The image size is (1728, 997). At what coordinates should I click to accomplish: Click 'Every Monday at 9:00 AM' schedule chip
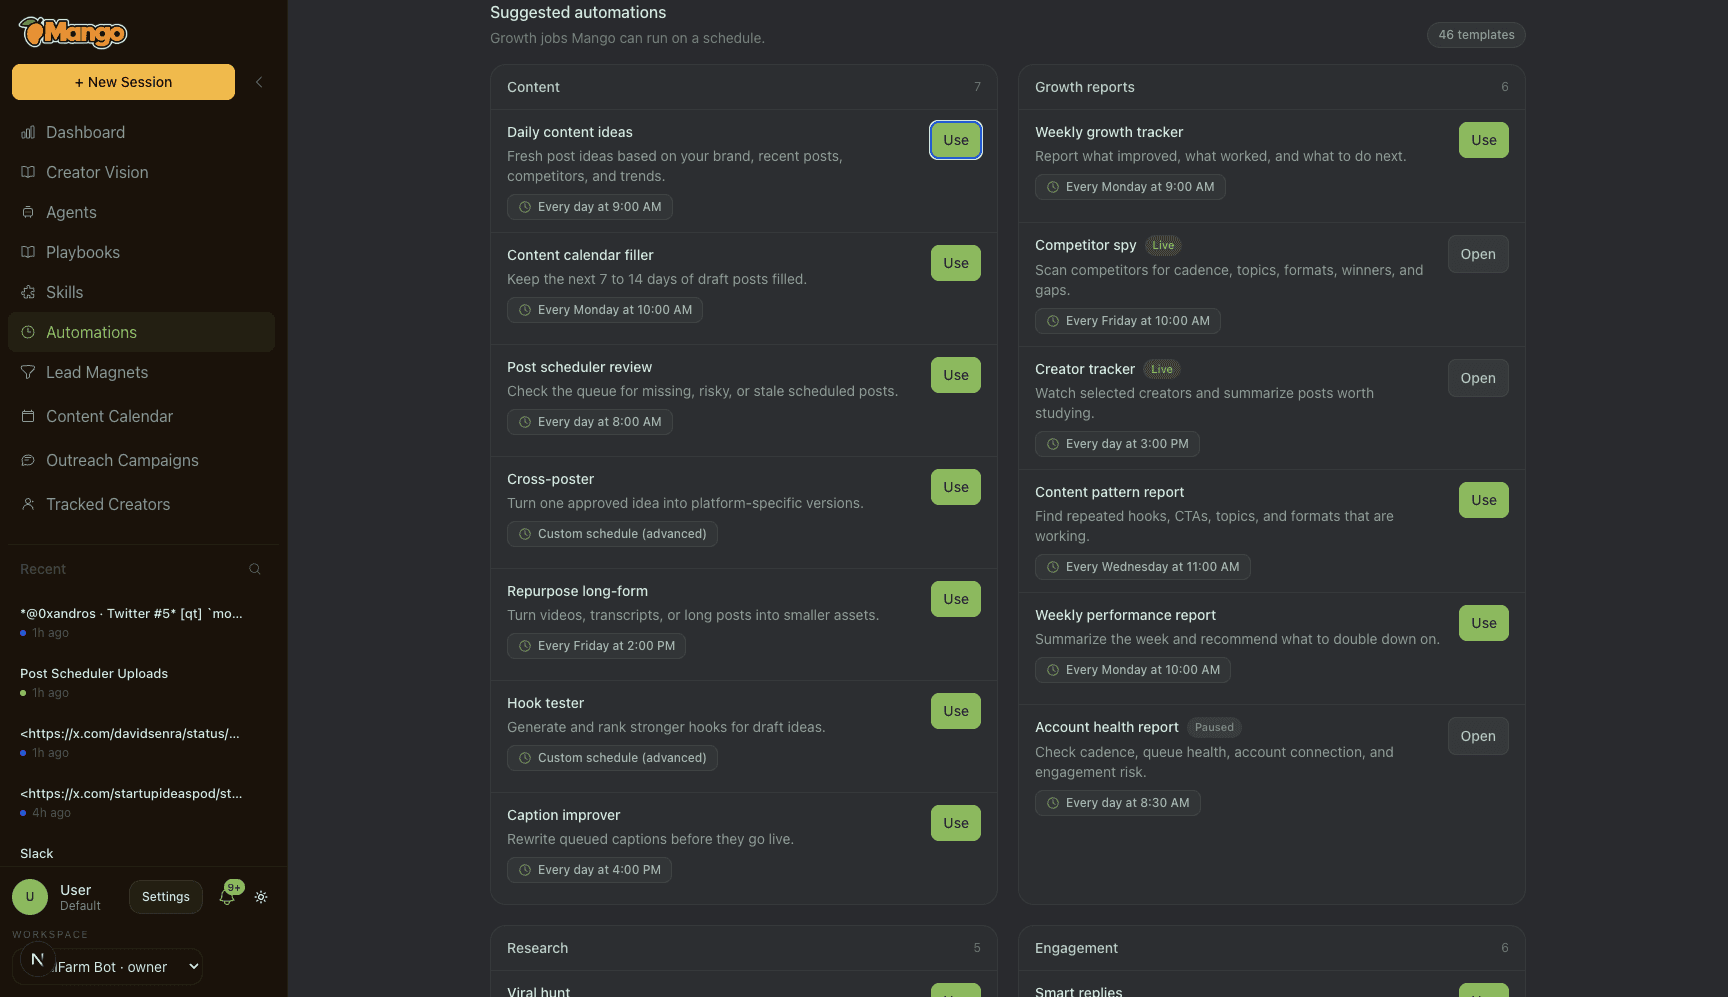coord(1130,187)
